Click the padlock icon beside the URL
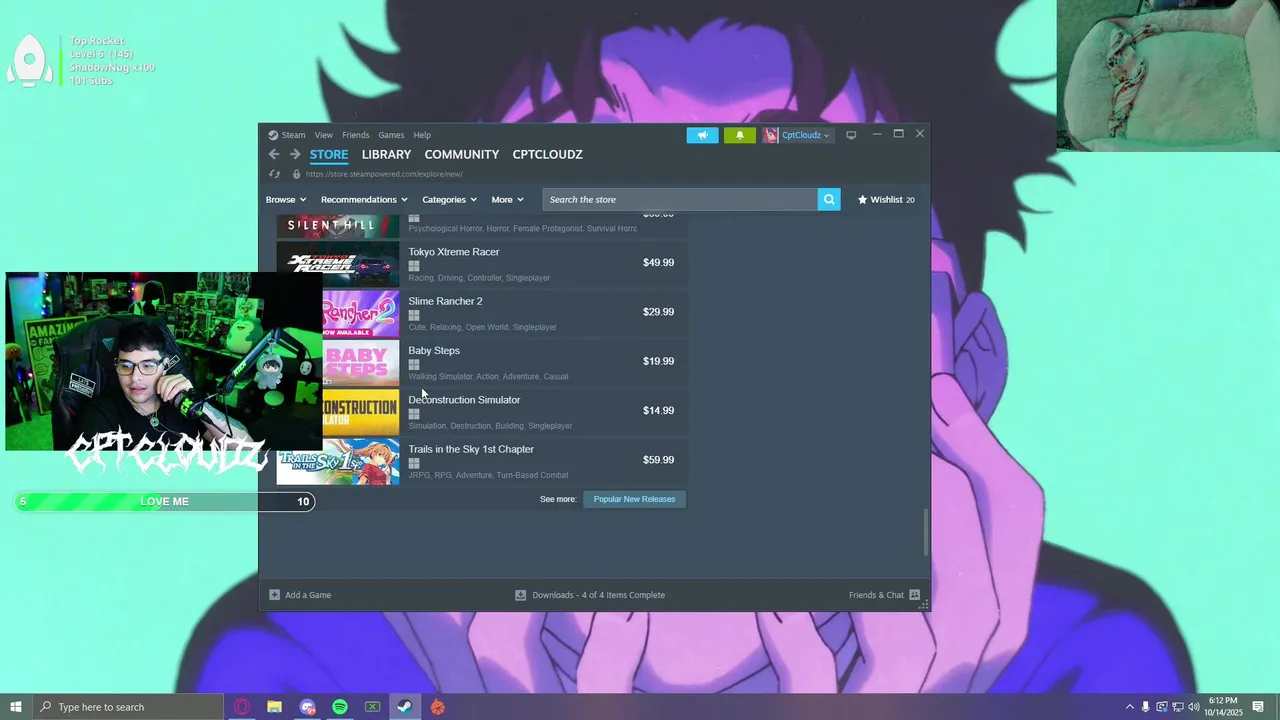1280x720 pixels. (x=296, y=174)
